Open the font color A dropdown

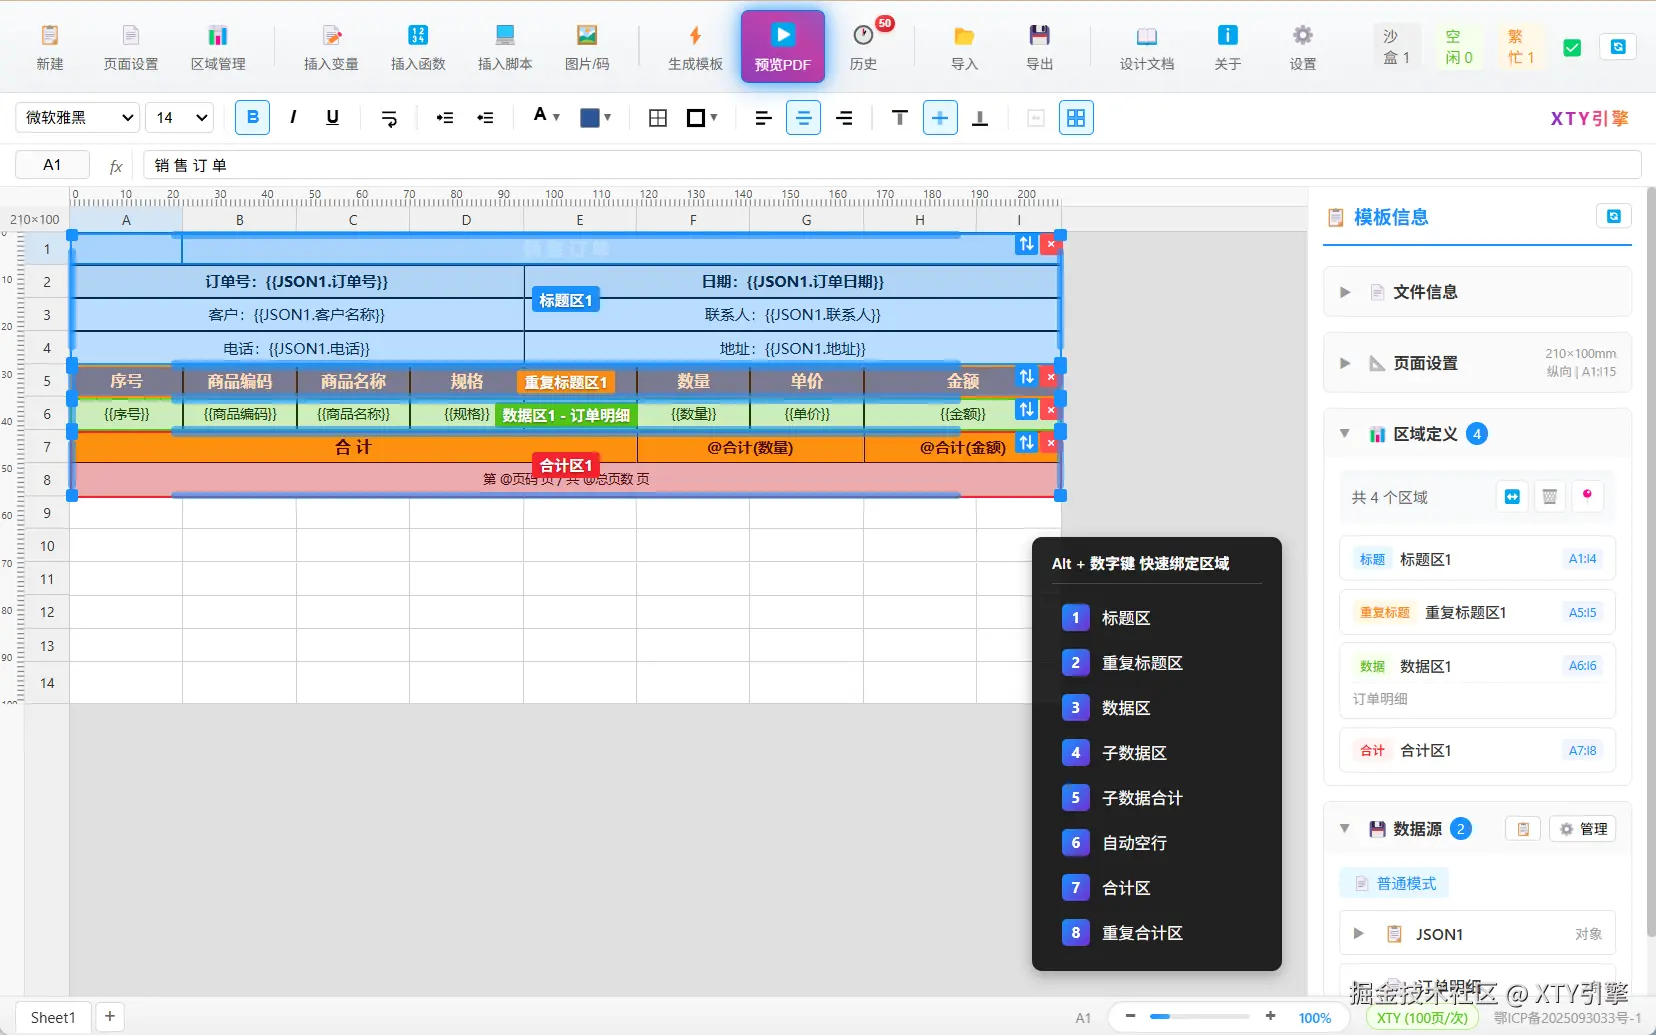pyautogui.click(x=546, y=117)
